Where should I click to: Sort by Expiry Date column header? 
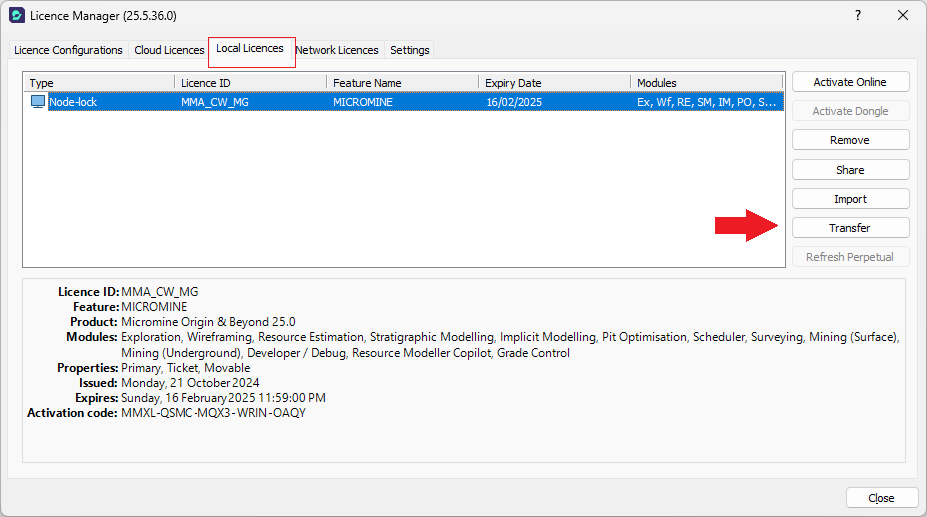(x=555, y=83)
